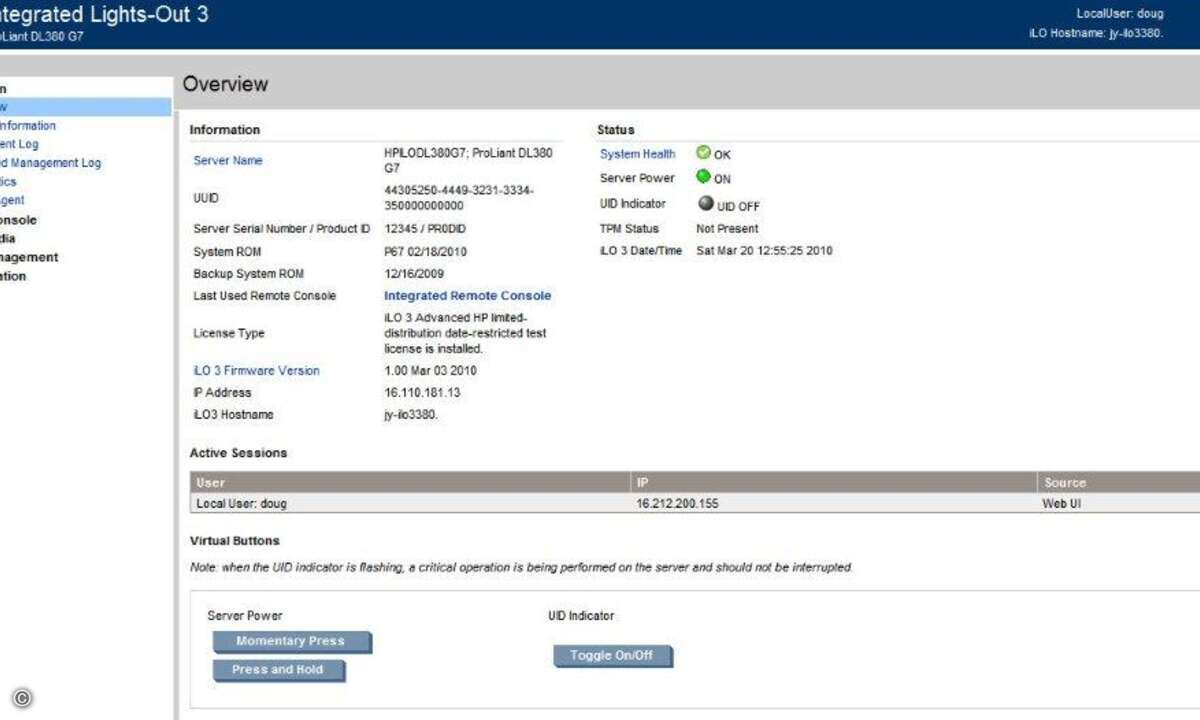Click the iLO3 Hostname value 'jy-ilo3380.'
Image resolution: width=1200 pixels, height=720 pixels.
click(411, 415)
